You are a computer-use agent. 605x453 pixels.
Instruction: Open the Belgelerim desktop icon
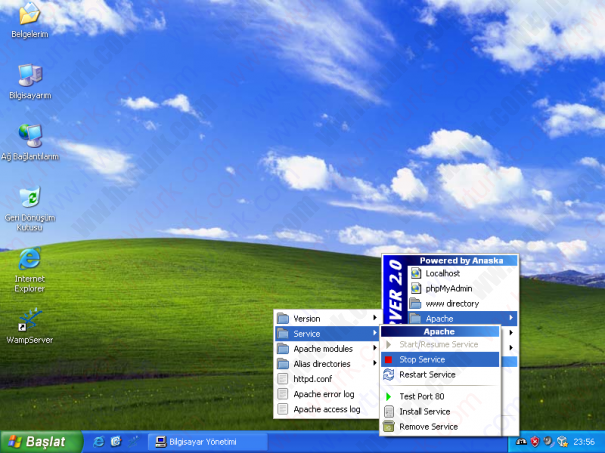pyautogui.click(x=30, y=19)
